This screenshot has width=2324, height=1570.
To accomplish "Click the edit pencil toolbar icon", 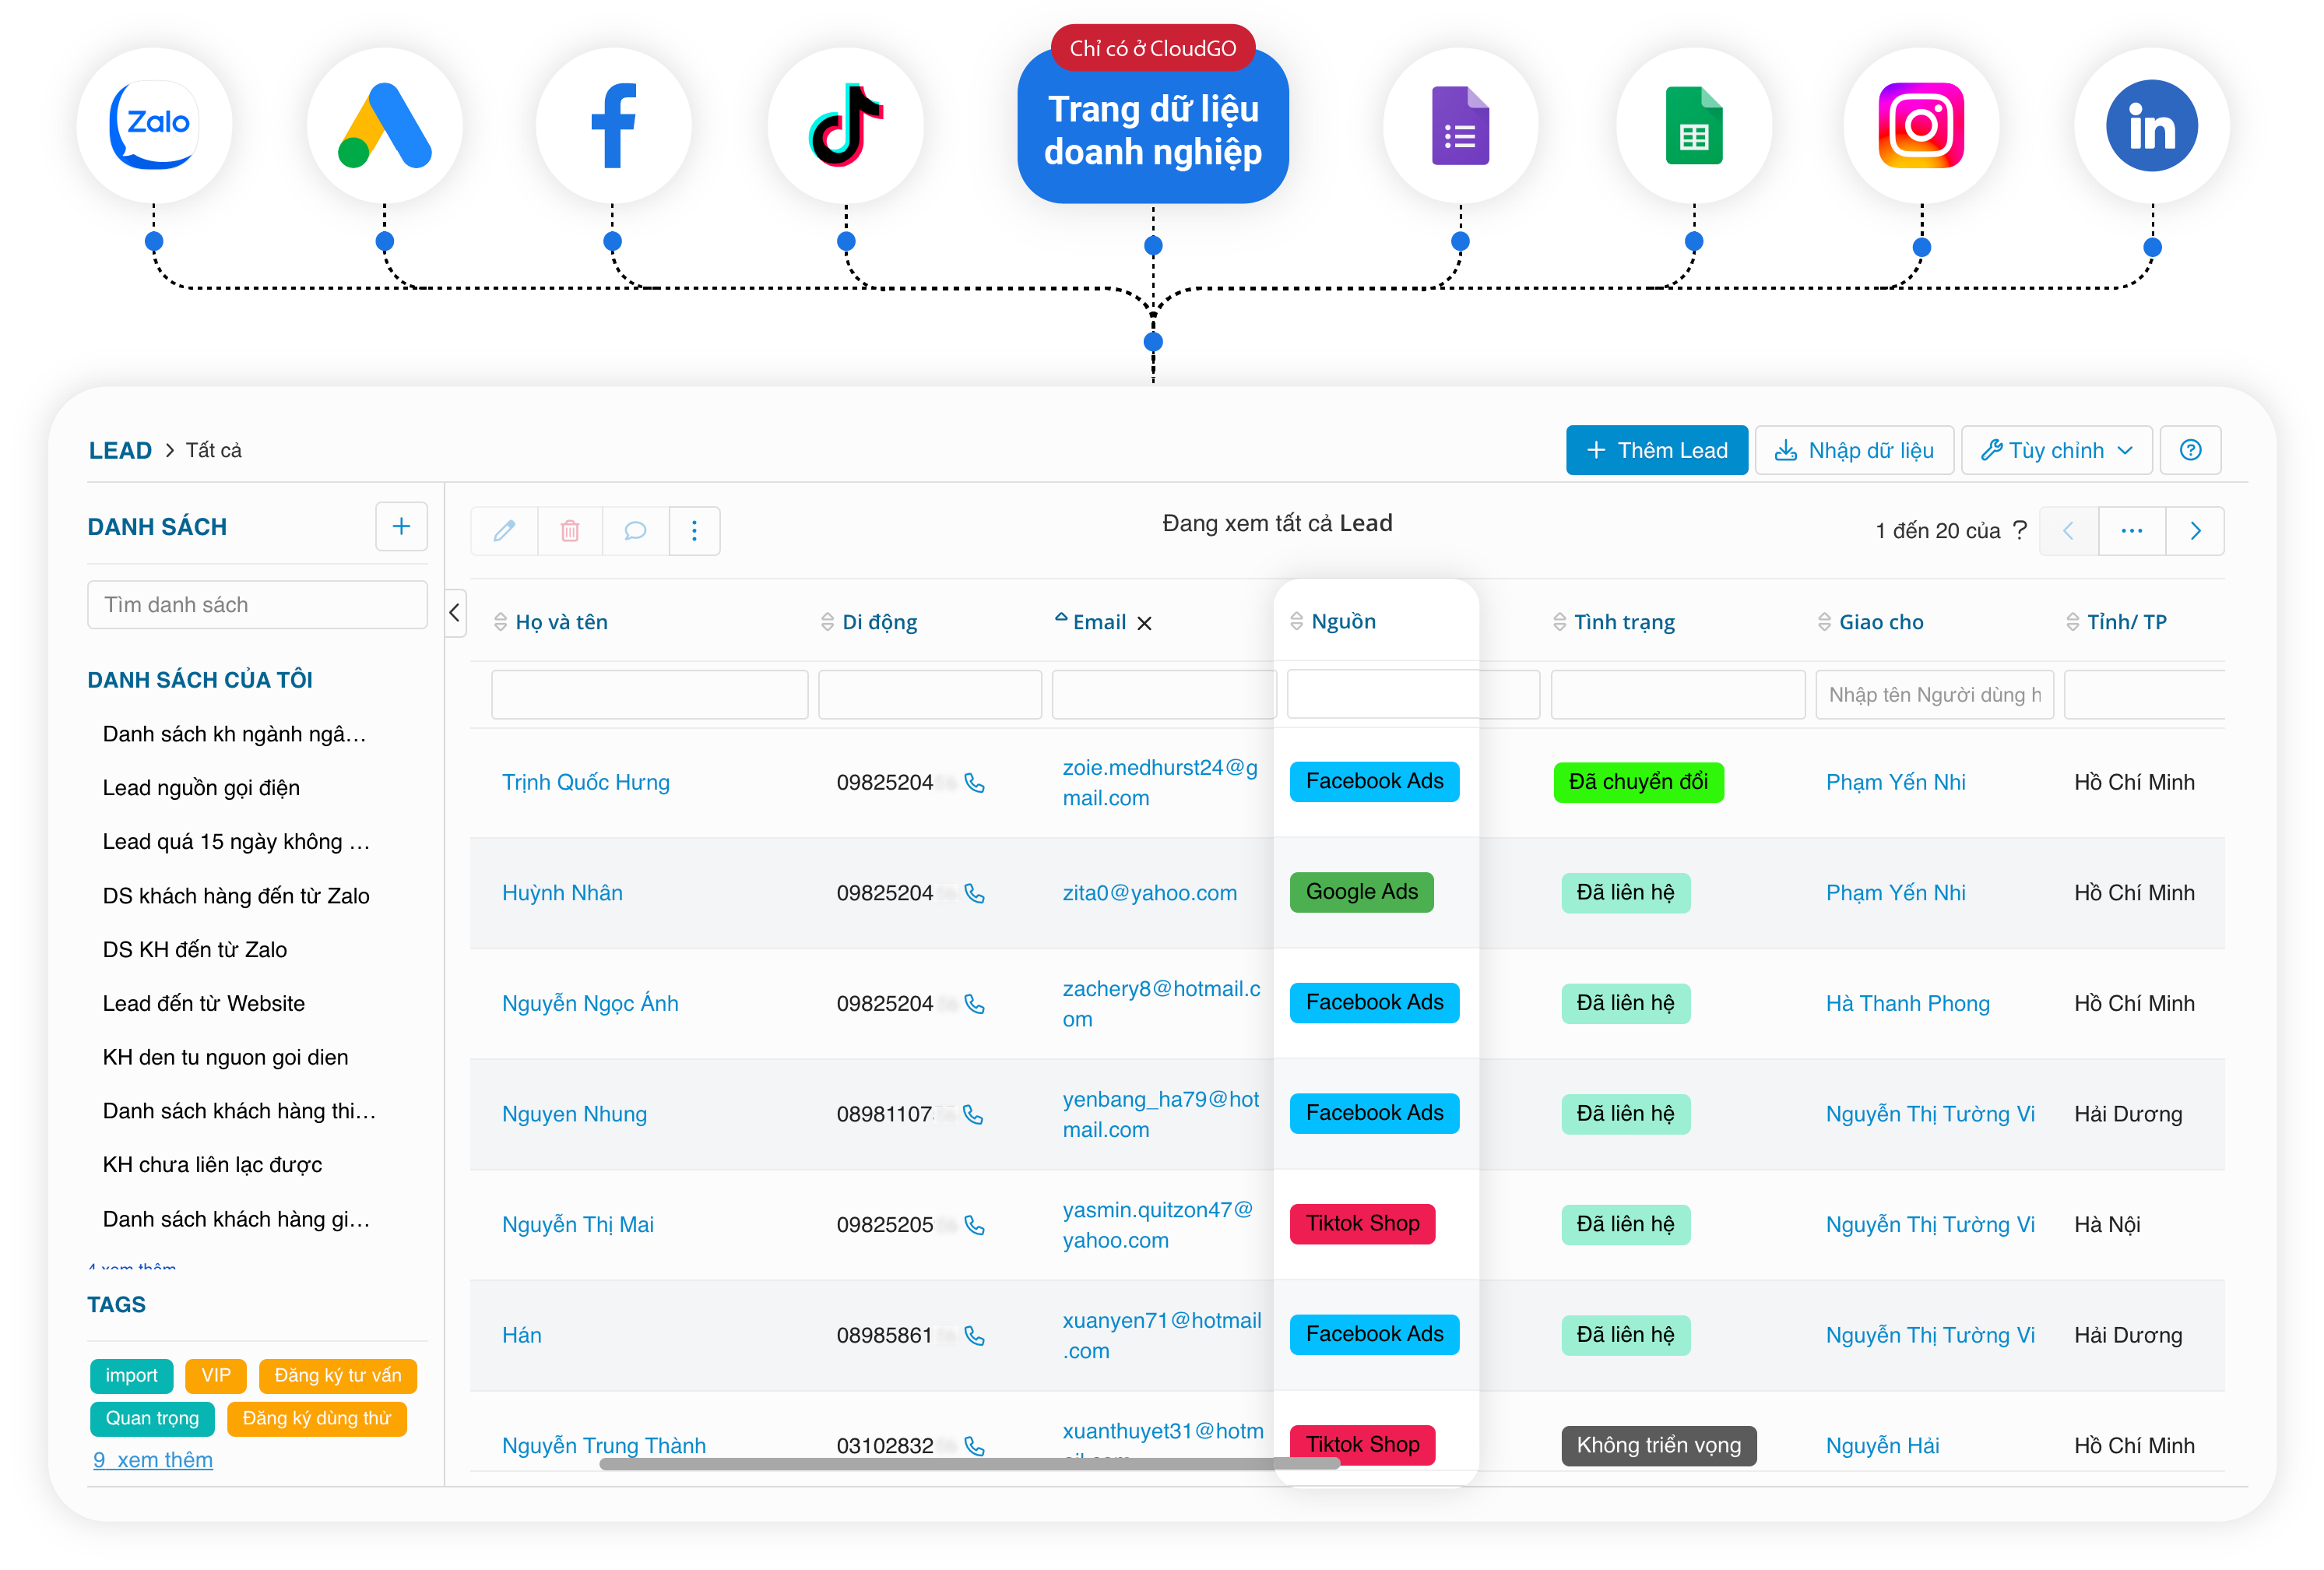I will pos(504,530).
